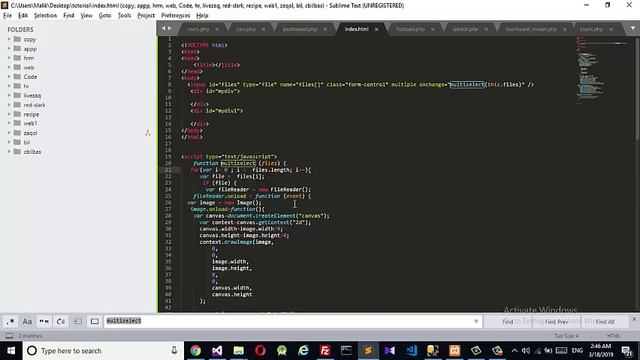
Task: Open the View menu
Action: click(x=87, y=16)
